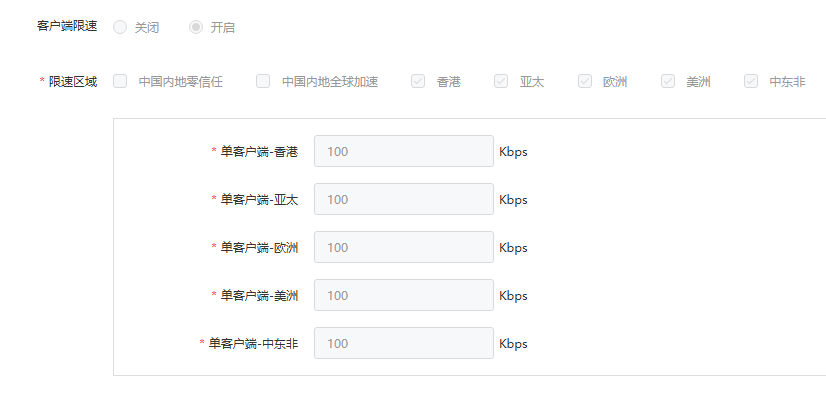Click the 单客户端-亚太 label text
Viewport: 826px width, 401px height.
click(259, 200)
